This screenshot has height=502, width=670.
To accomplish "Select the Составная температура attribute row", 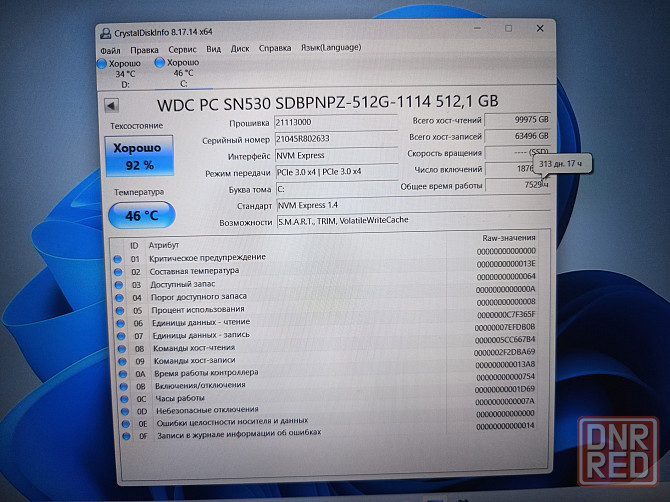I will (326, 270).
